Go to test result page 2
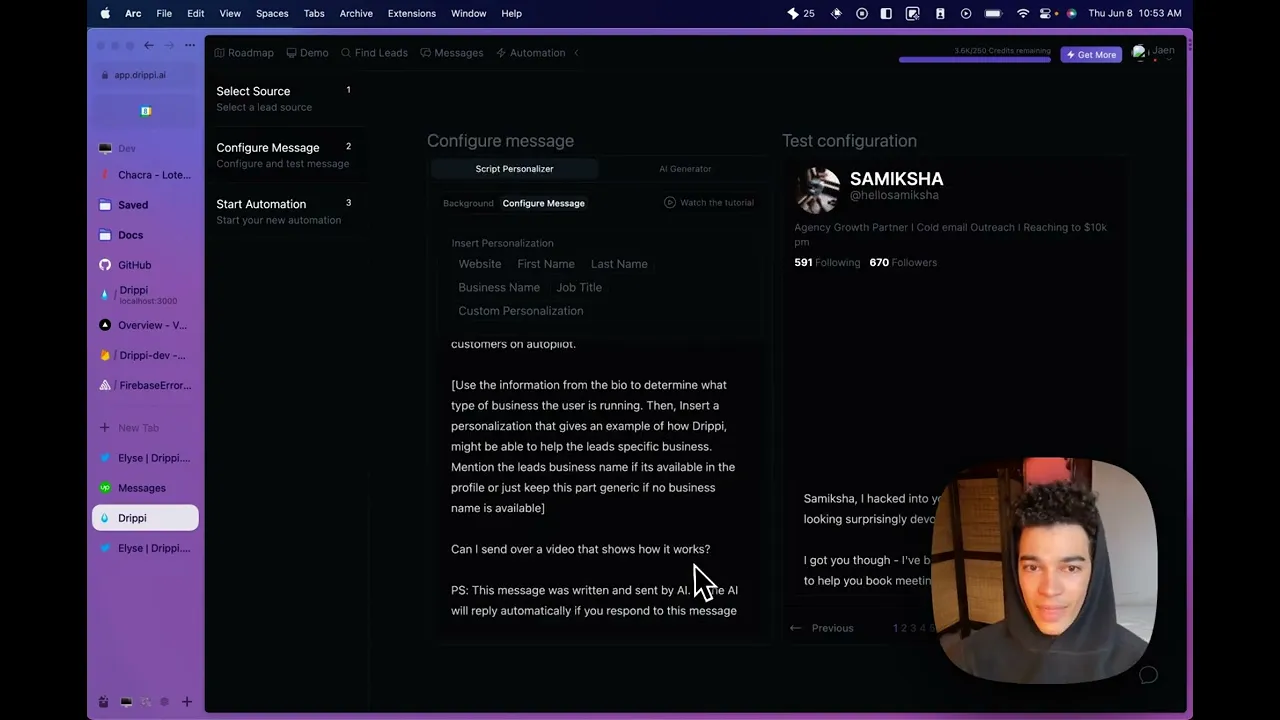 tap(904, 628)
